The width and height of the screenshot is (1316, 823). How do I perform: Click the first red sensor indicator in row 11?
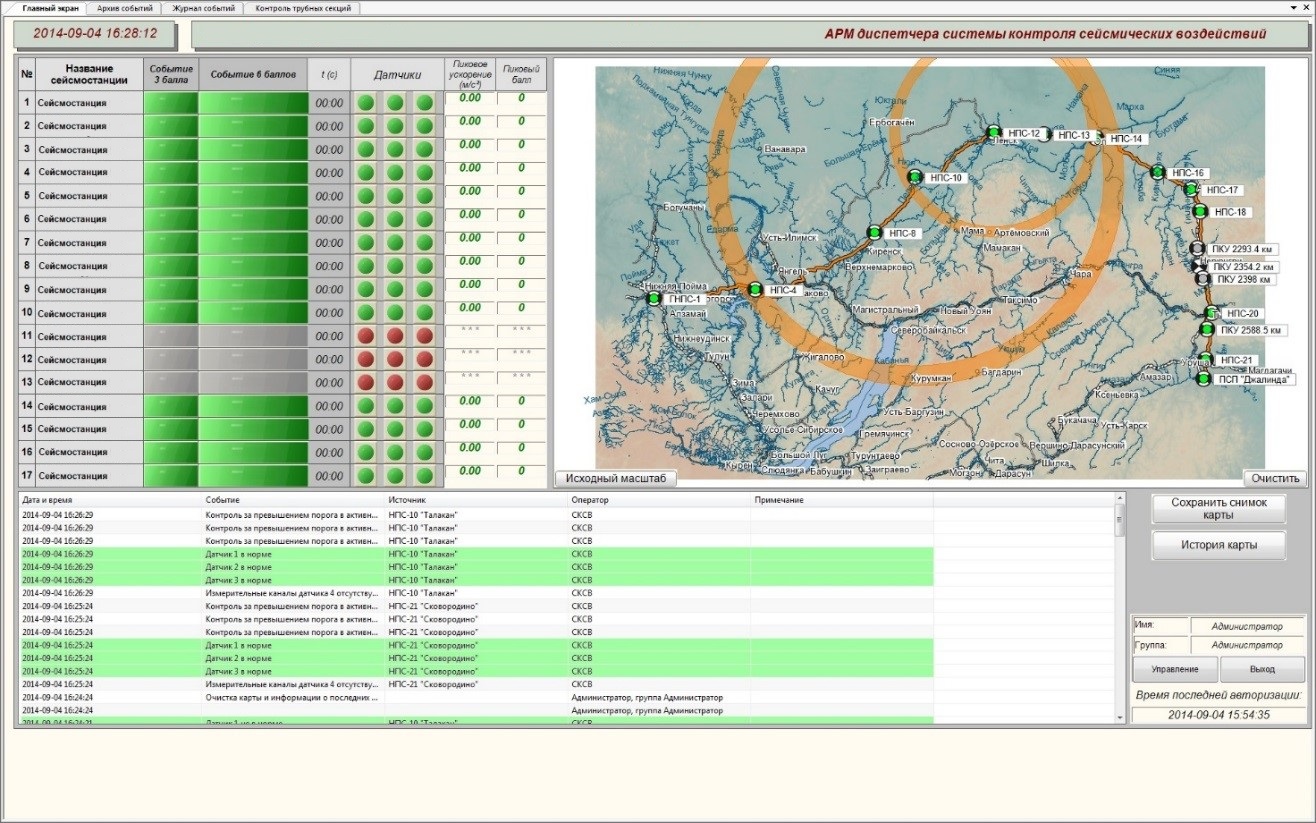coord(366,336)
